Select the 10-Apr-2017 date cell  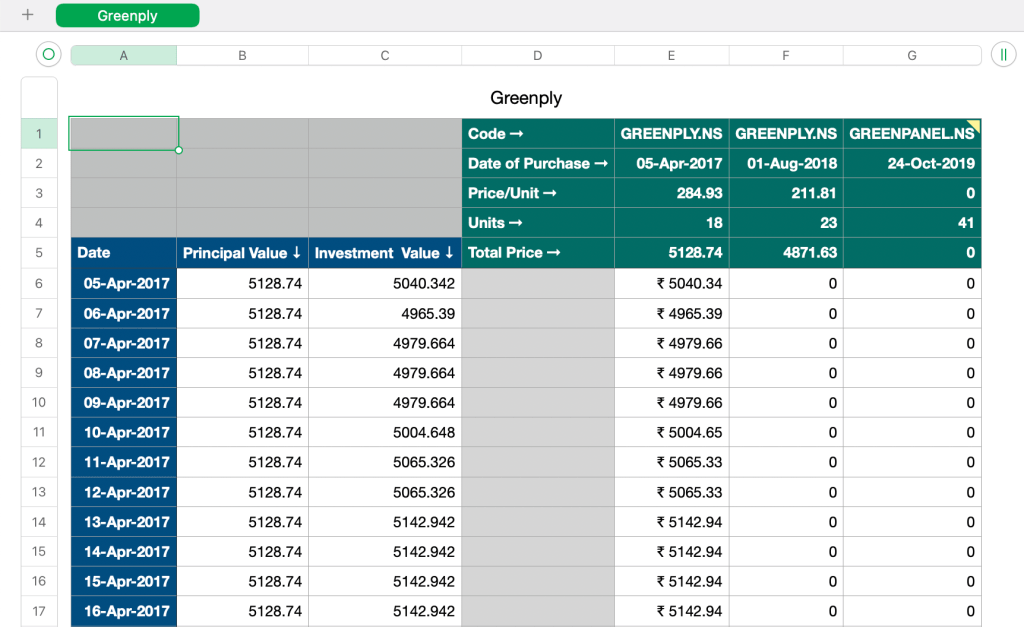(124, 432)
